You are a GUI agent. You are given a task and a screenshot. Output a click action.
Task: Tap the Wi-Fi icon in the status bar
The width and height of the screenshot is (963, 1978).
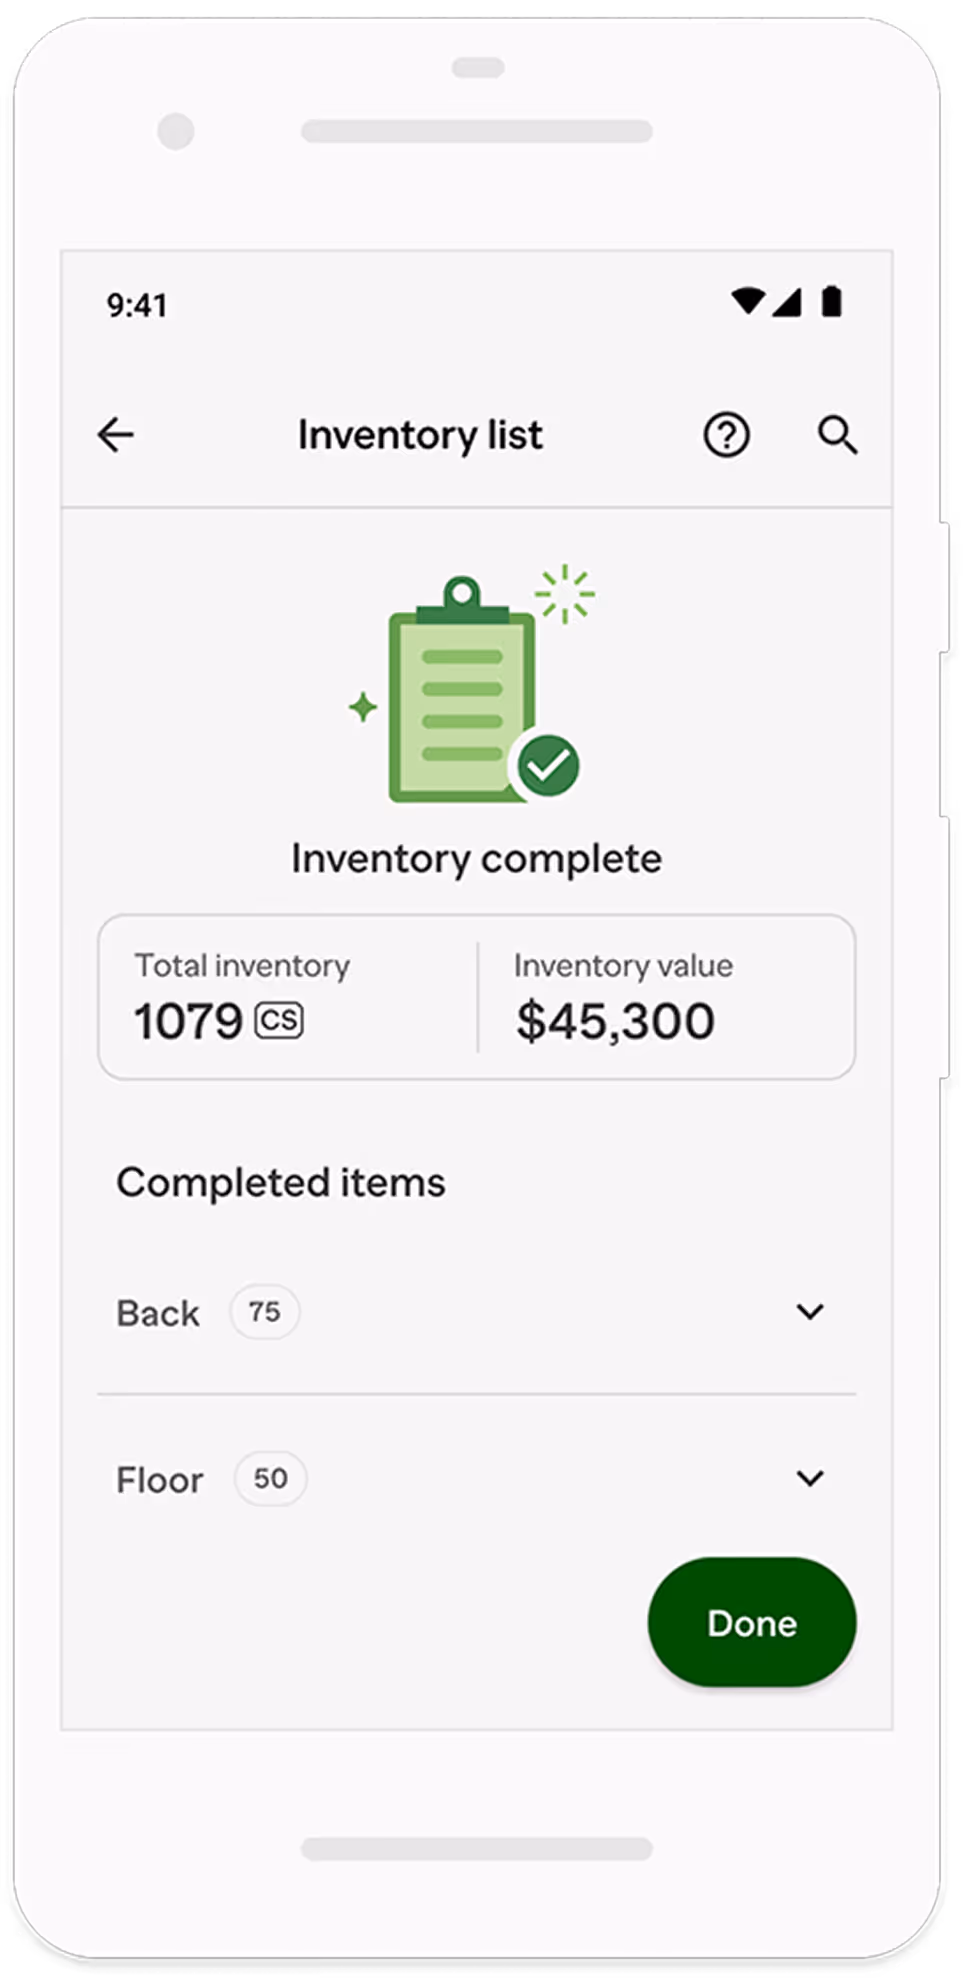tap(749, 300)
